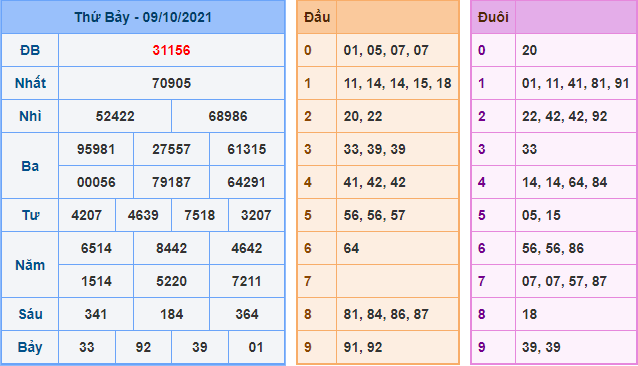Click Ba prize number 27557

[x=171, y=149]
